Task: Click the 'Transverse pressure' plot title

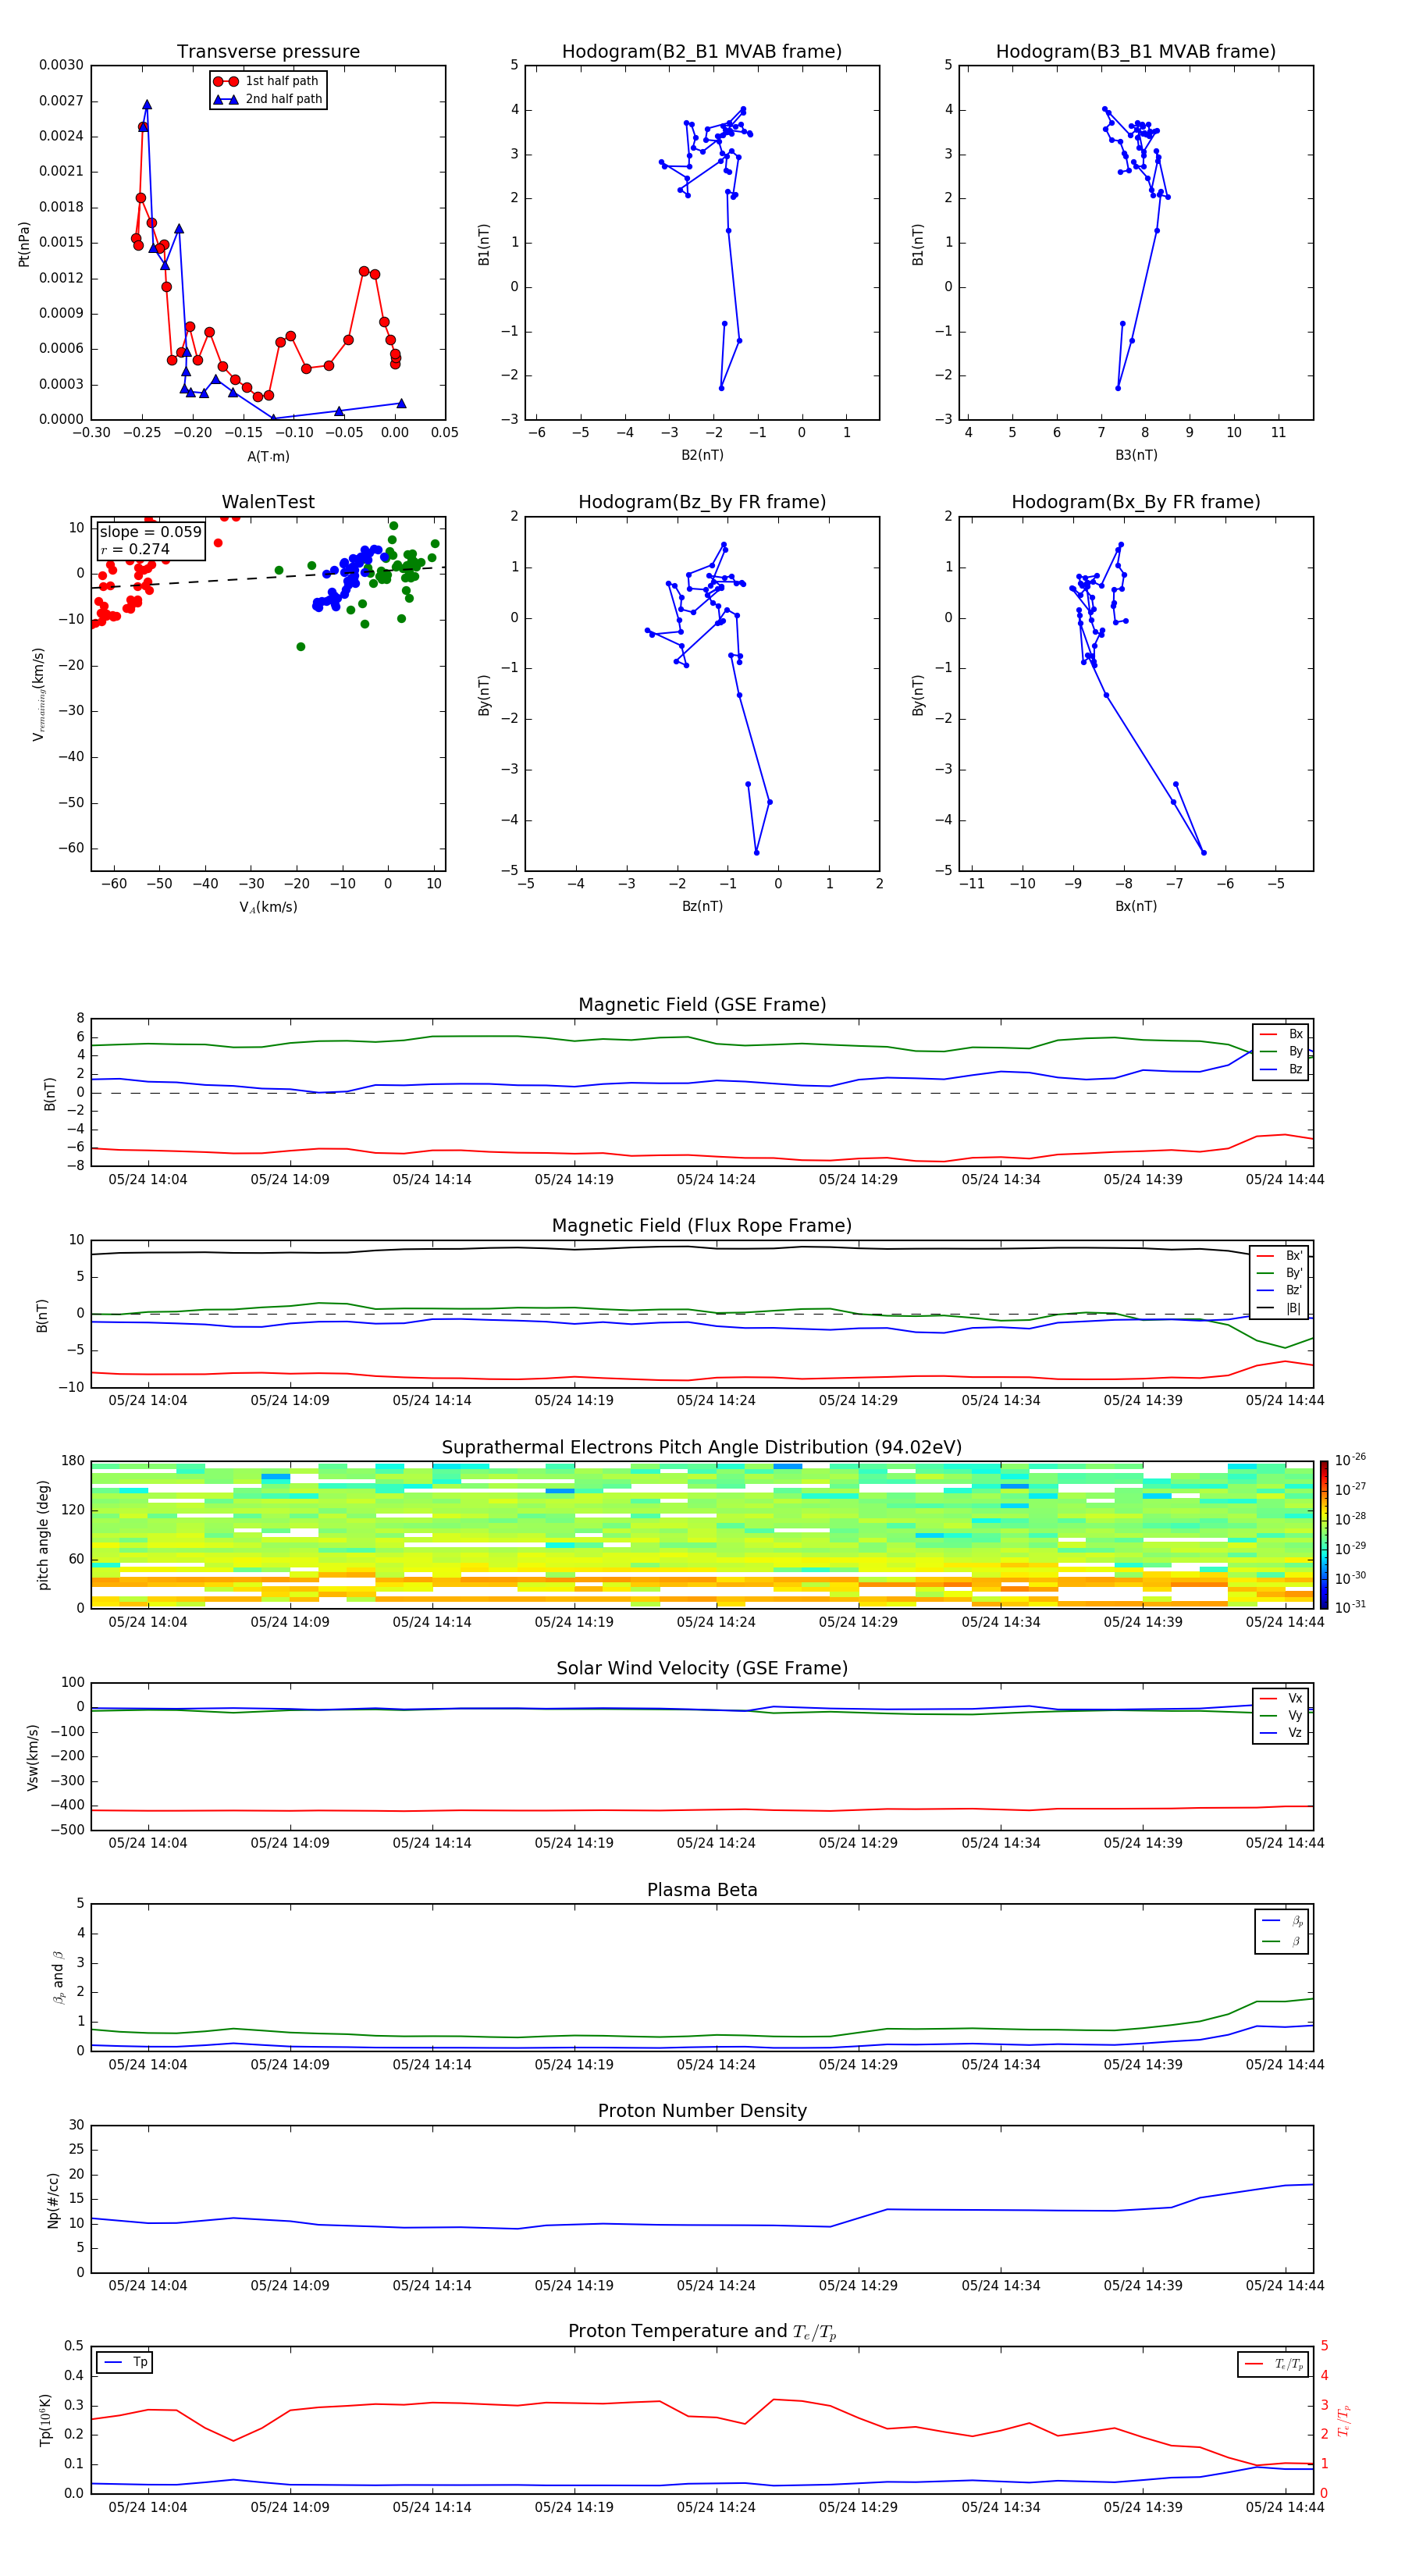Action: click(268, 52)
